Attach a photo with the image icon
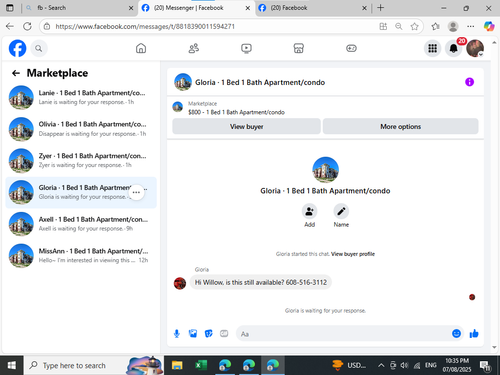This screenshot has height=375, width=500. point(193,333)
